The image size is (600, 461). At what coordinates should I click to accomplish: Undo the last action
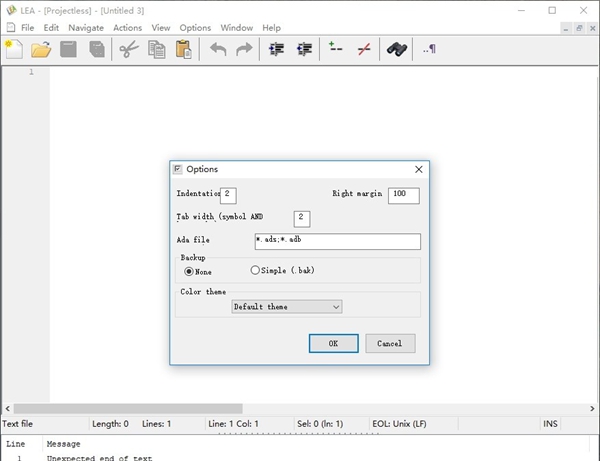coord(218,49)
